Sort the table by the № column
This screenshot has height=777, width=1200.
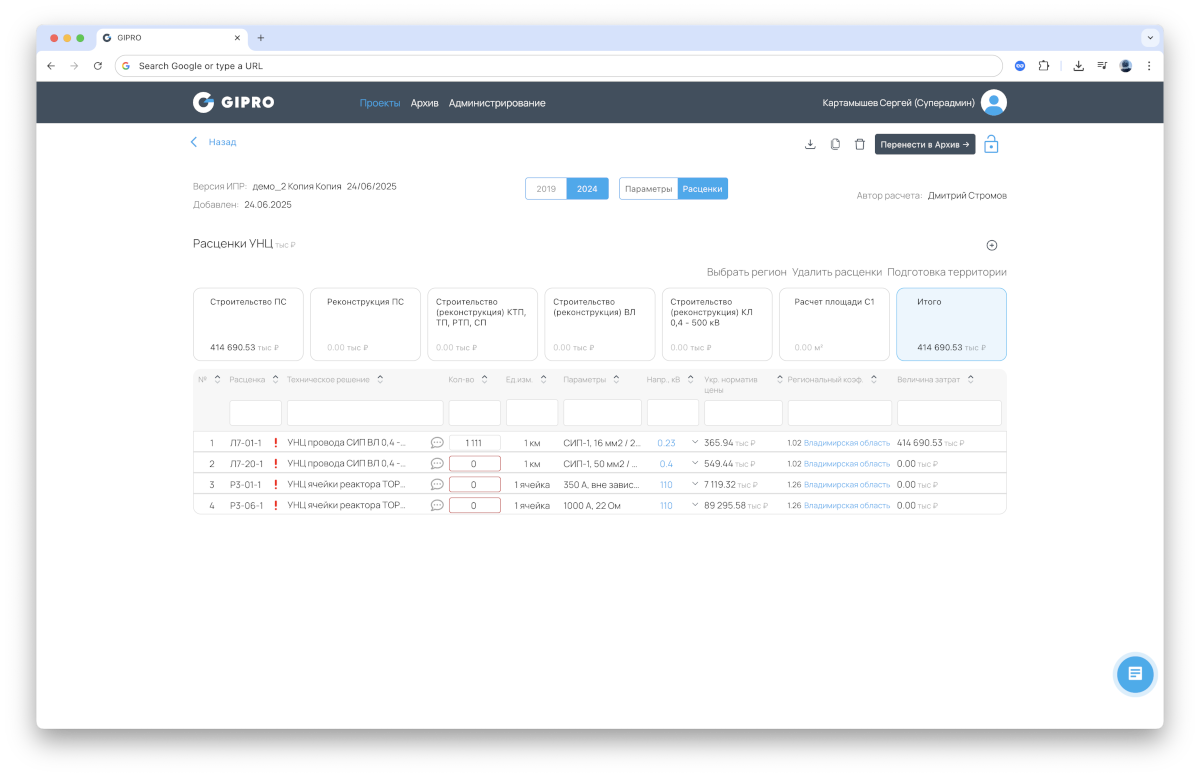(218, 380)
